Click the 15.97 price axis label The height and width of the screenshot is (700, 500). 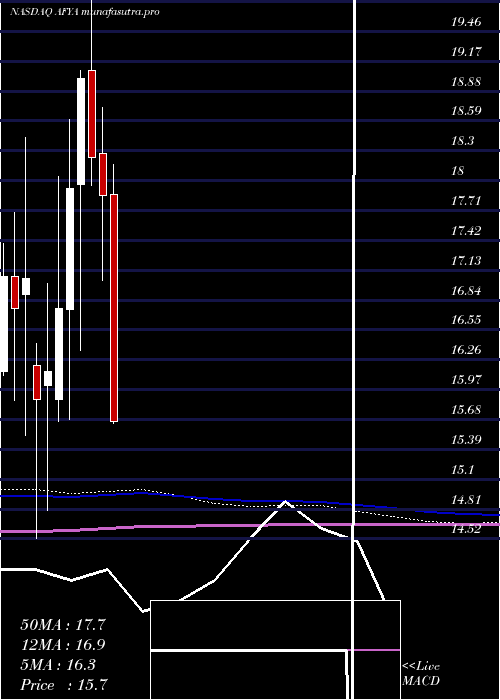[466, 379]
